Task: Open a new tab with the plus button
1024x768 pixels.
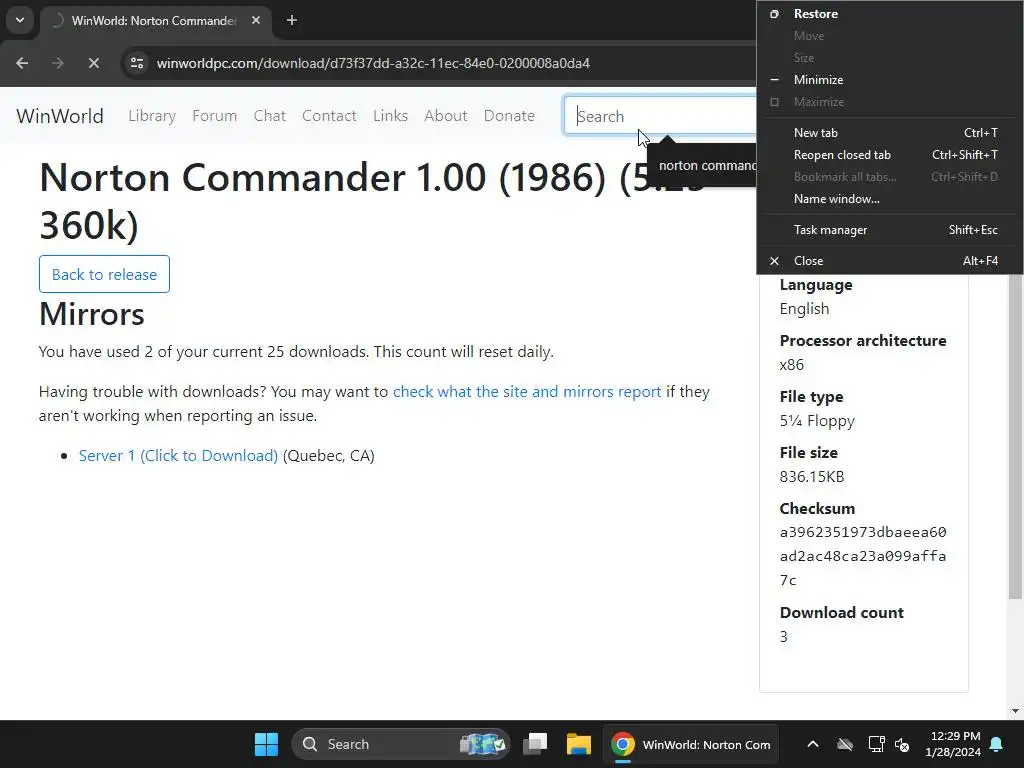Action: click(292, 20)
